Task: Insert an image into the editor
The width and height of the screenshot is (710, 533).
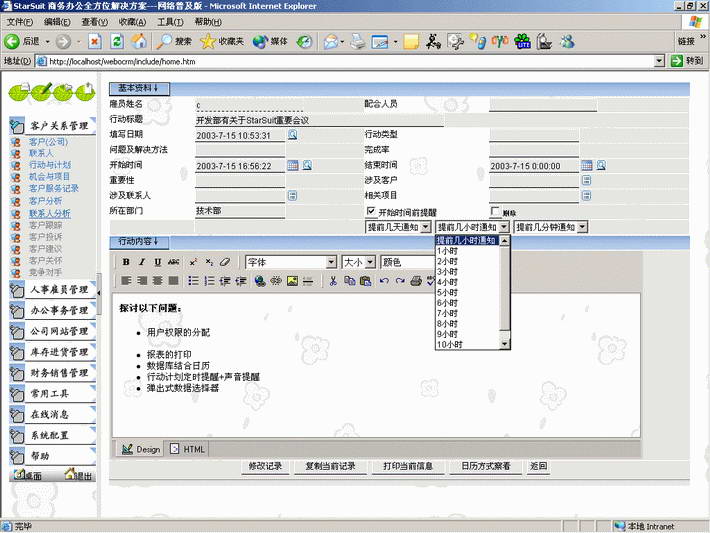Action: tap(293, 281)
